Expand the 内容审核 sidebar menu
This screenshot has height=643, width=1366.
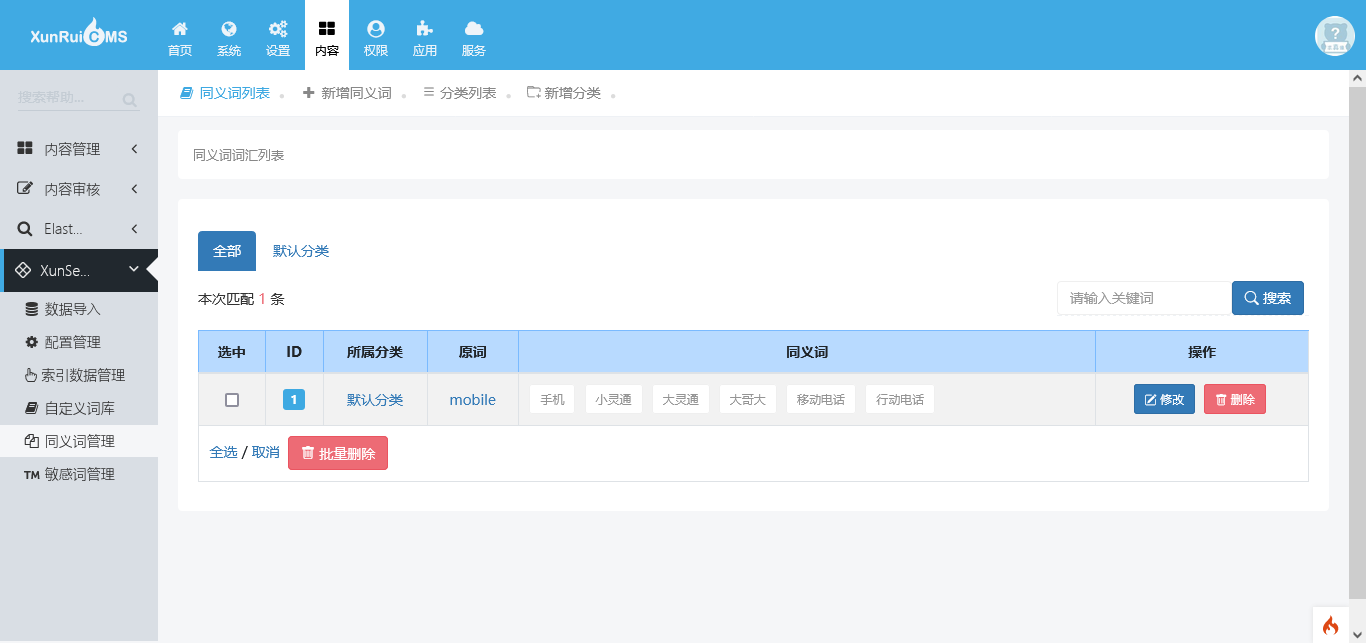pos(79,189)
